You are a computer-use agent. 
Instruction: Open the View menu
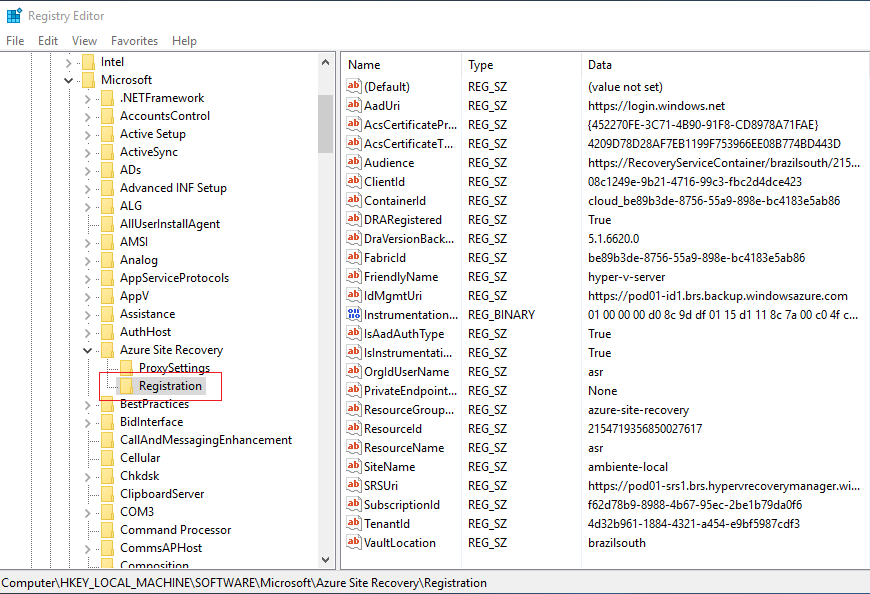tap(84, 40)
